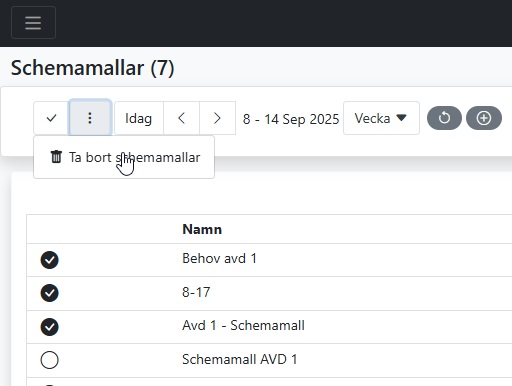Go to previous week arrow
This screenshot has height=386, width=512.
tap(181, 118)
